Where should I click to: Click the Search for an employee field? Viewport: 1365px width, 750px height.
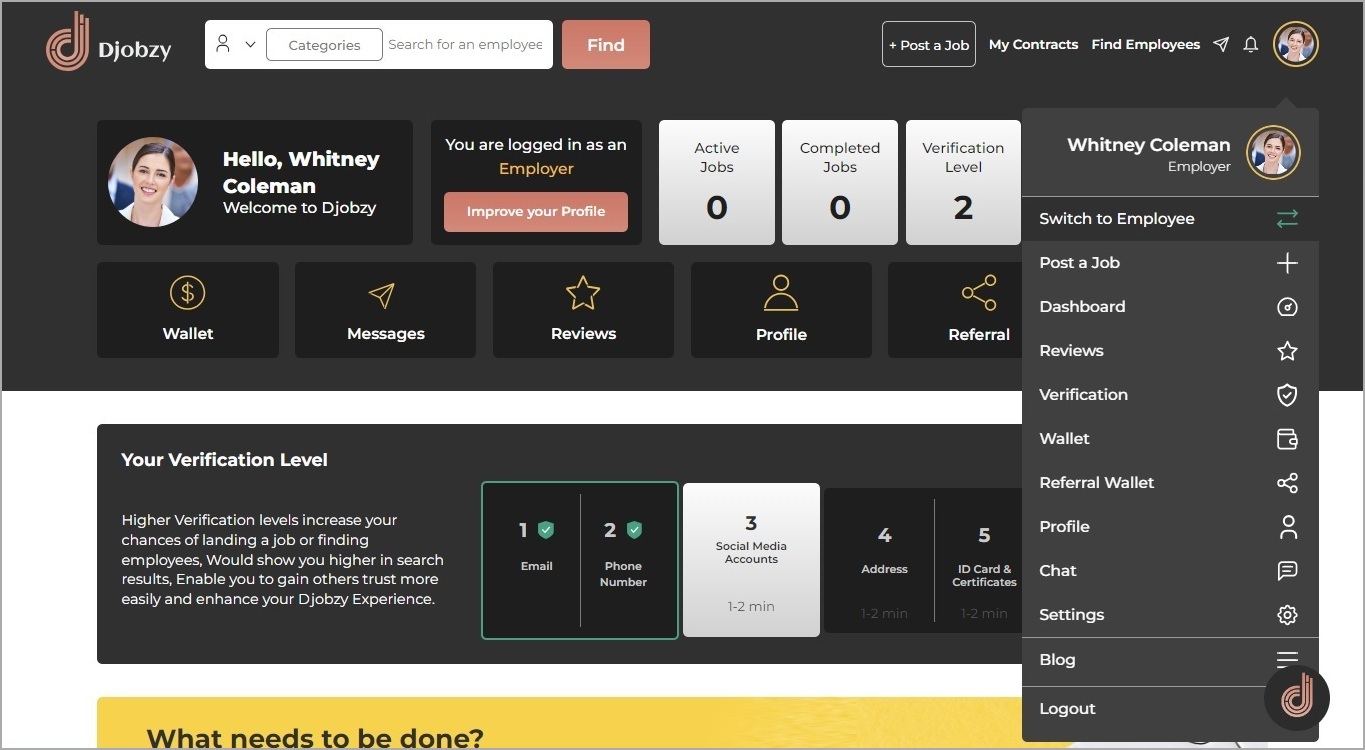coord(465,45)
